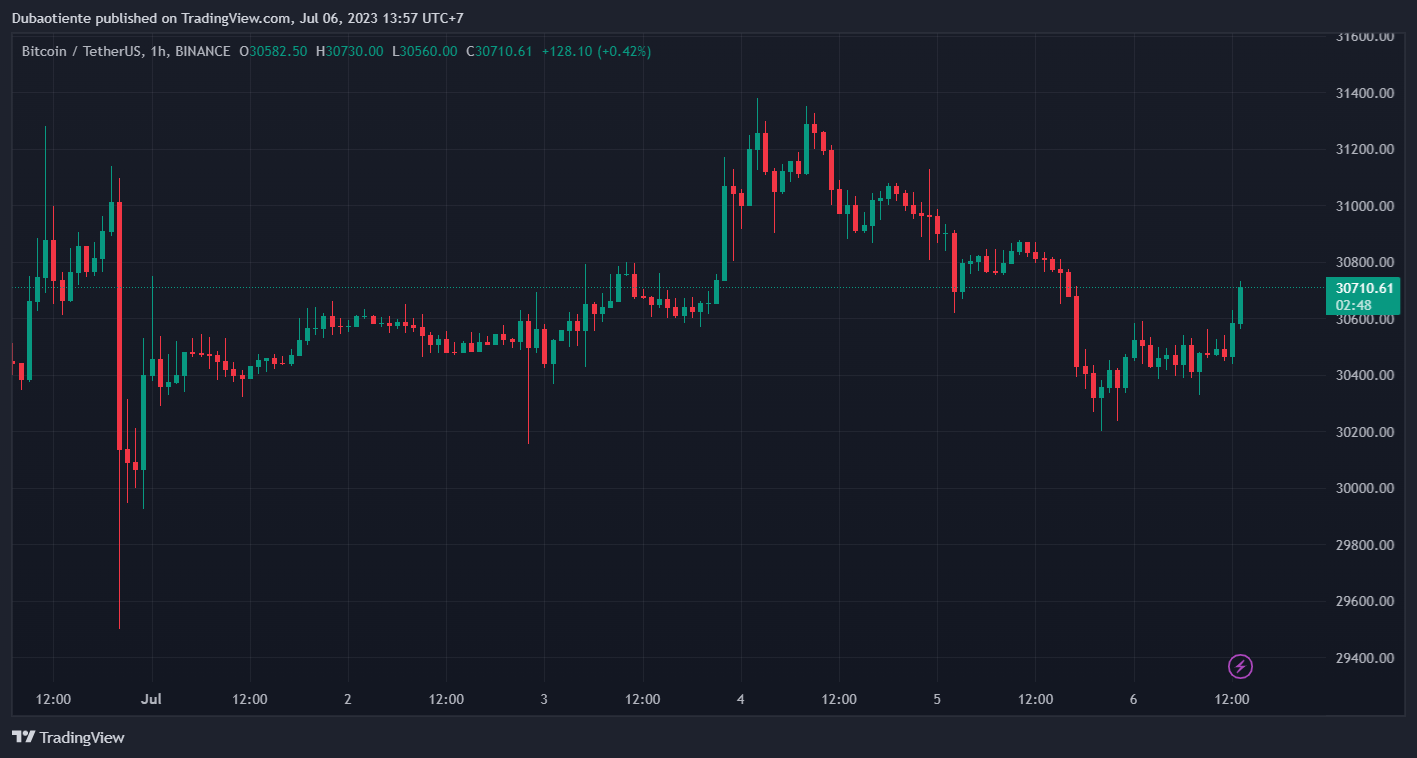Click the date label 4 on time axis
1417x758 pixels.
[740, 699]
